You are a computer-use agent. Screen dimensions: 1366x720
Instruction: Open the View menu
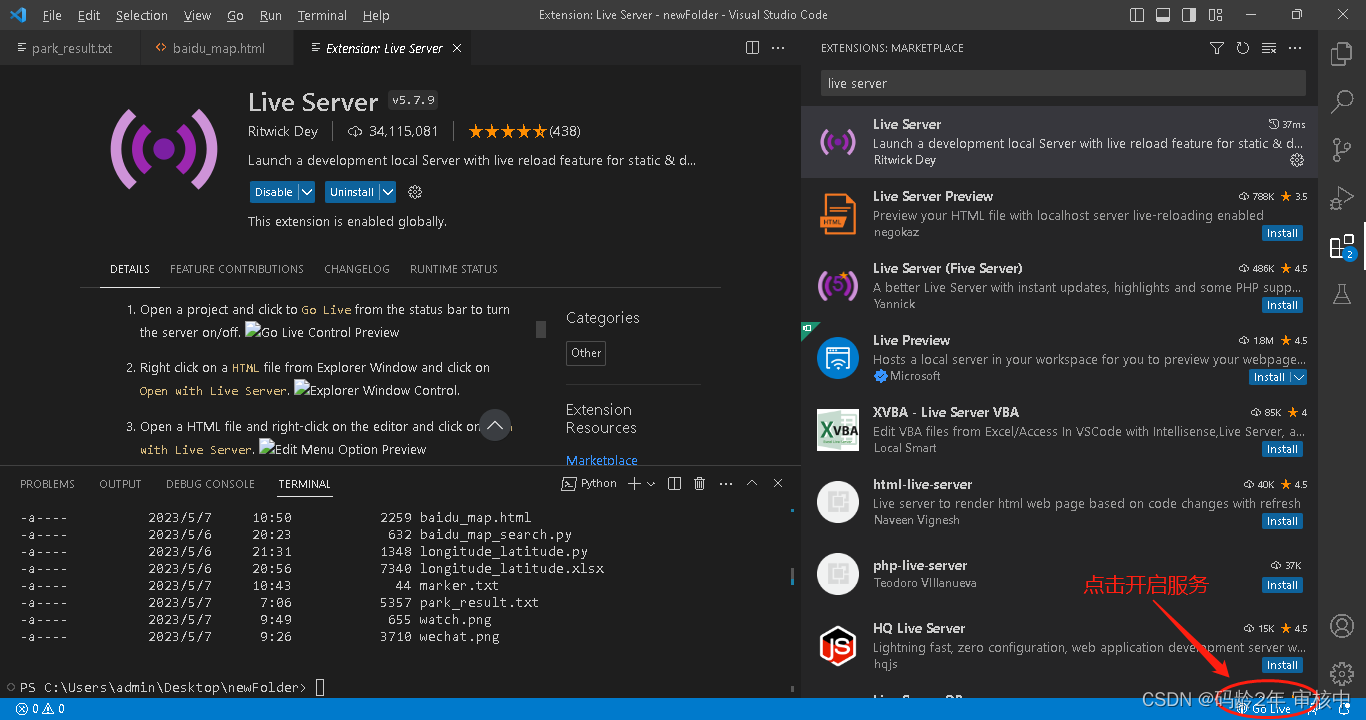pyautogui.click(x=198, y=15)
